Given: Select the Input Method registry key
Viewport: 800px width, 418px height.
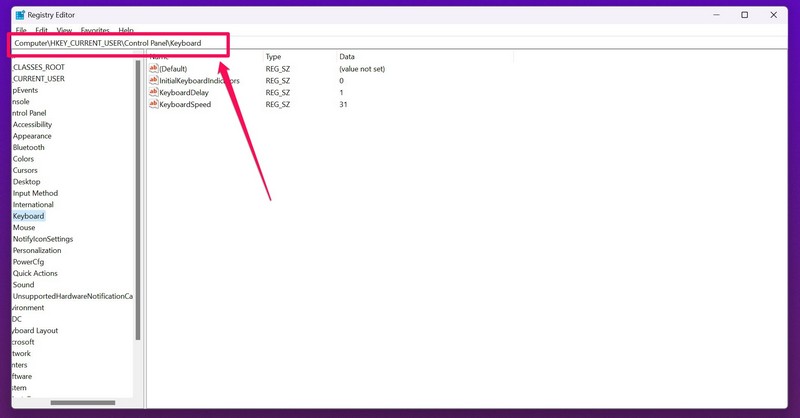Looking at the screenshot, I should pyautogui.click(x=35, y=193).
